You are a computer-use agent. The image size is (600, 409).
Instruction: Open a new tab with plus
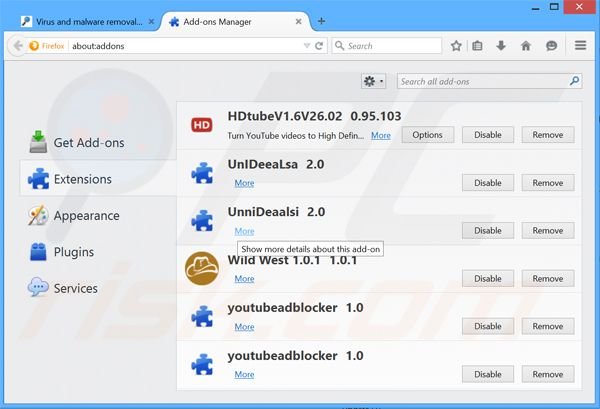click(321, 21)
